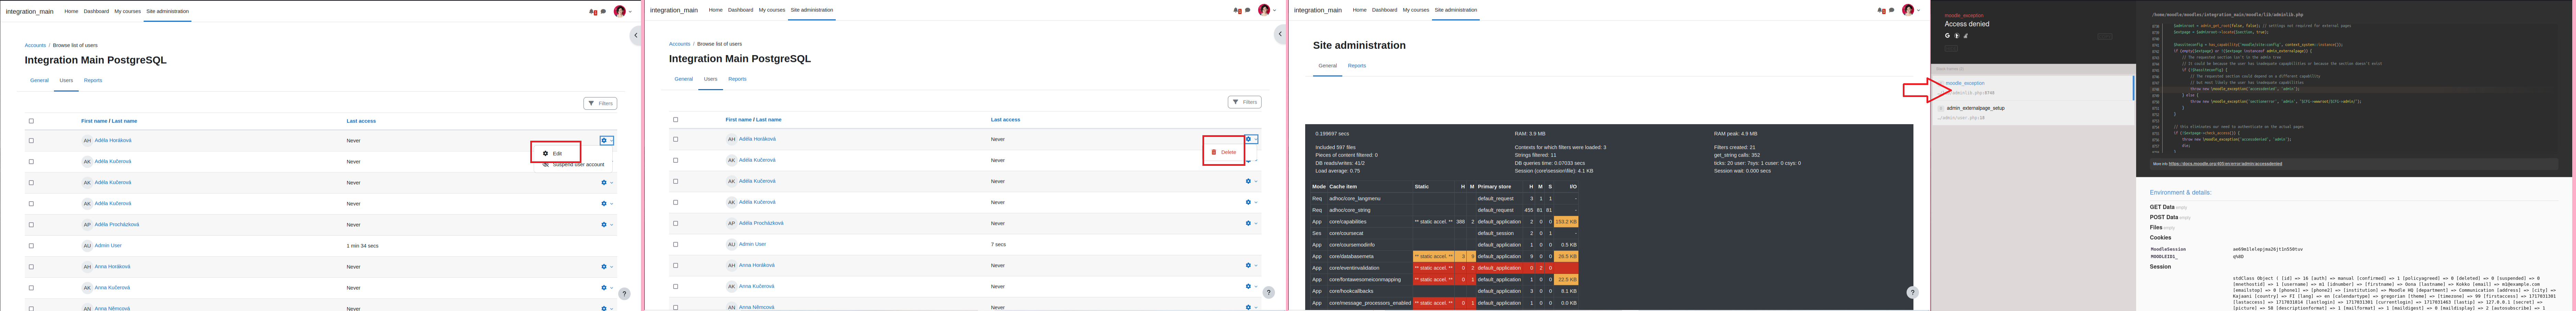Open the gear menu for Anna Horáková in the Edit-menu window

pyautogui.click(x=607, y=267)
